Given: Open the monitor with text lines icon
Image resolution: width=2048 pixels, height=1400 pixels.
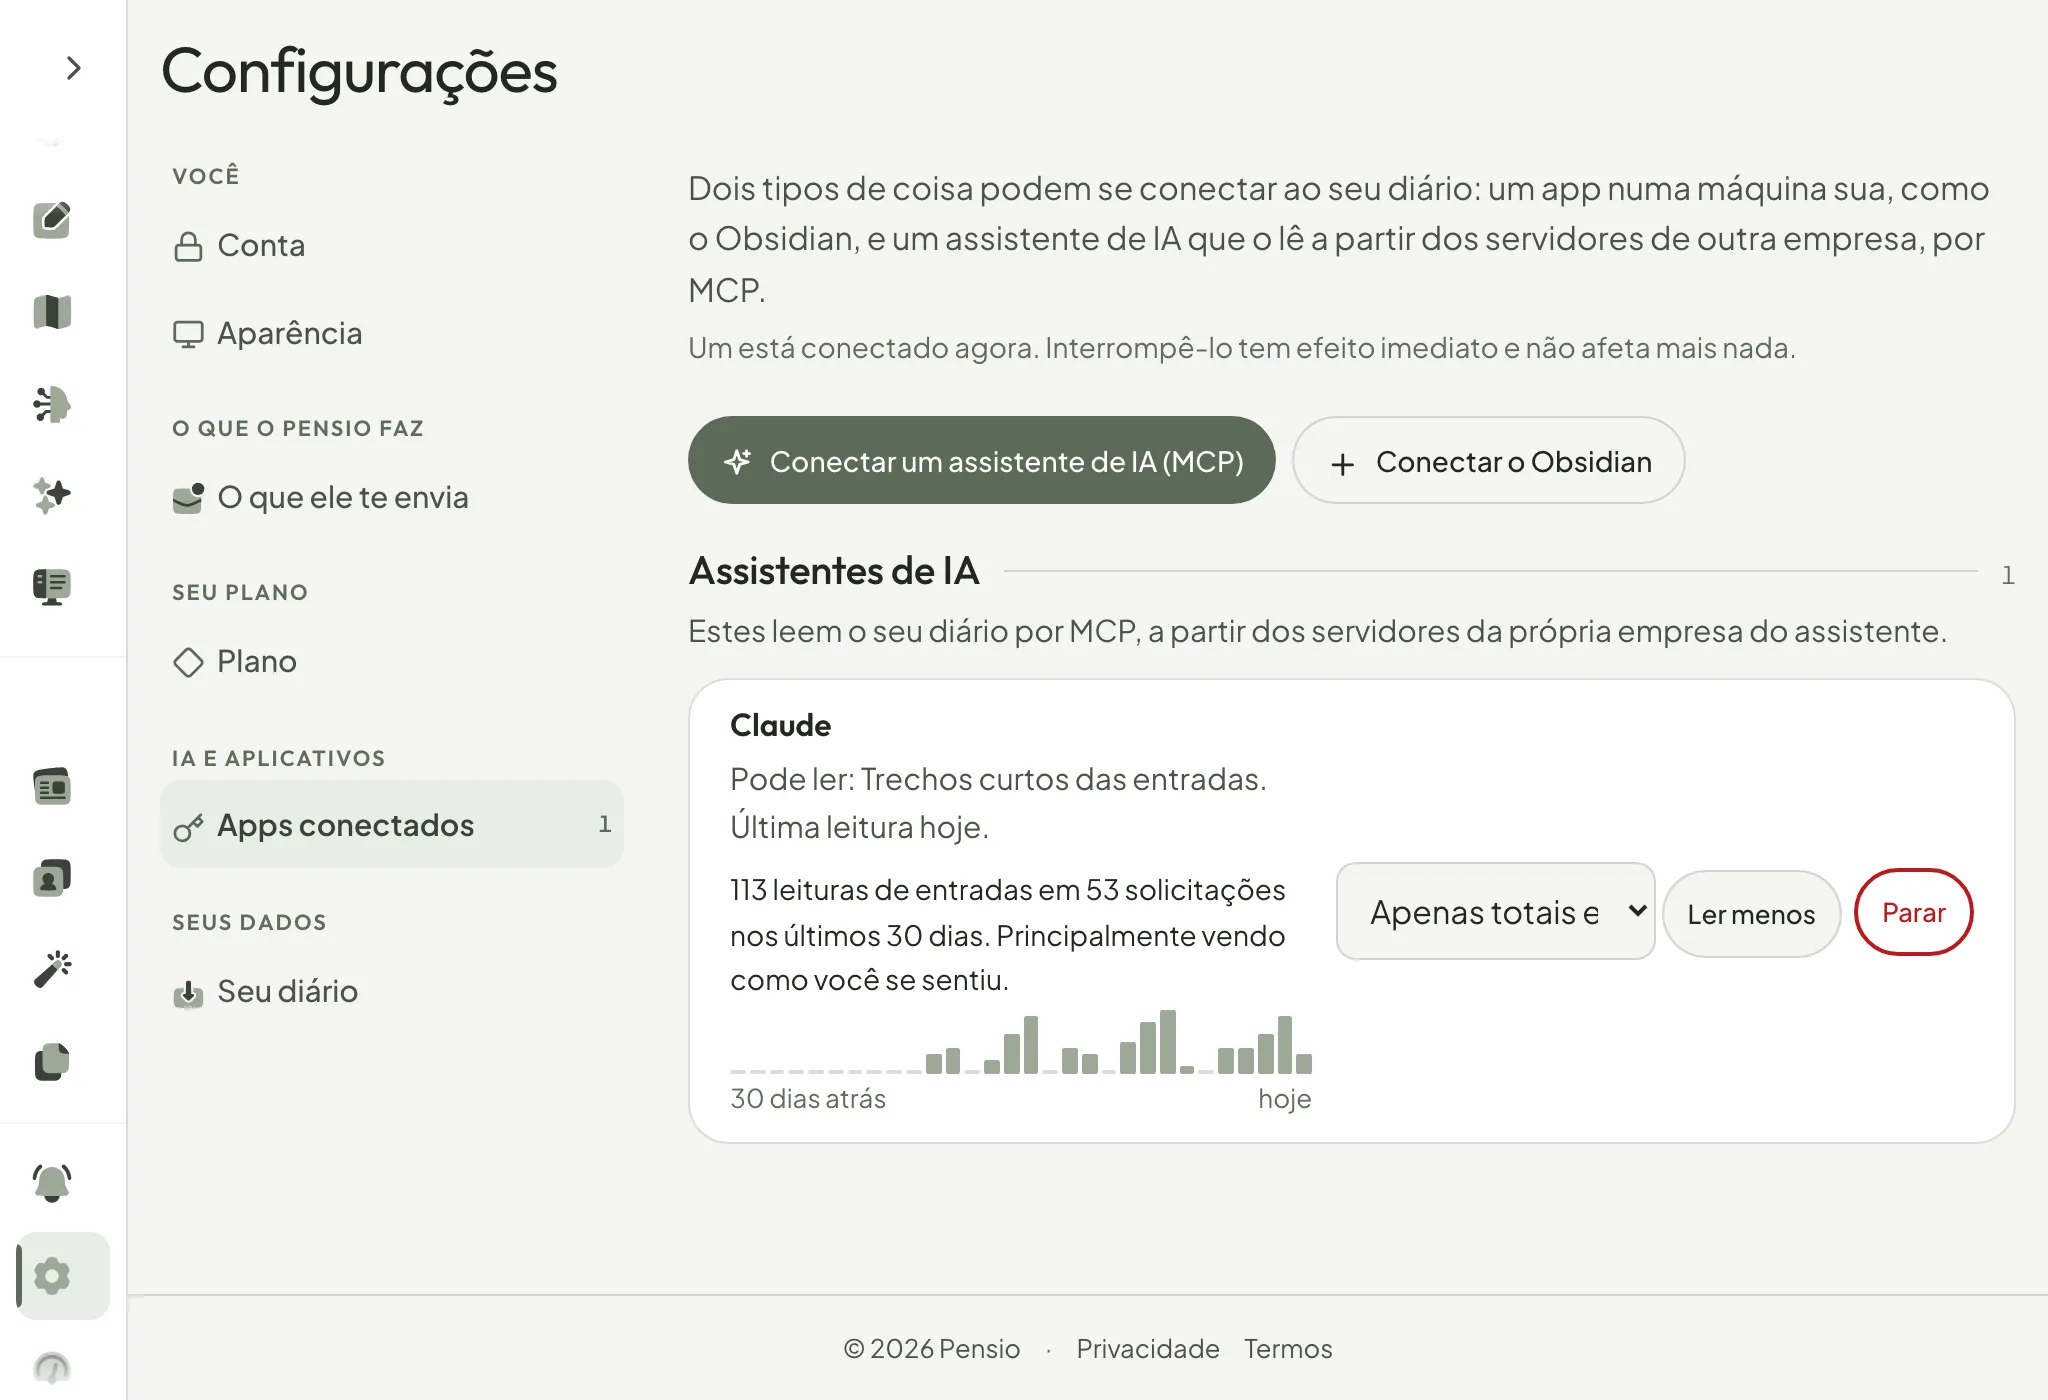Looking at the screenshot, I should (x=52, y=586).
